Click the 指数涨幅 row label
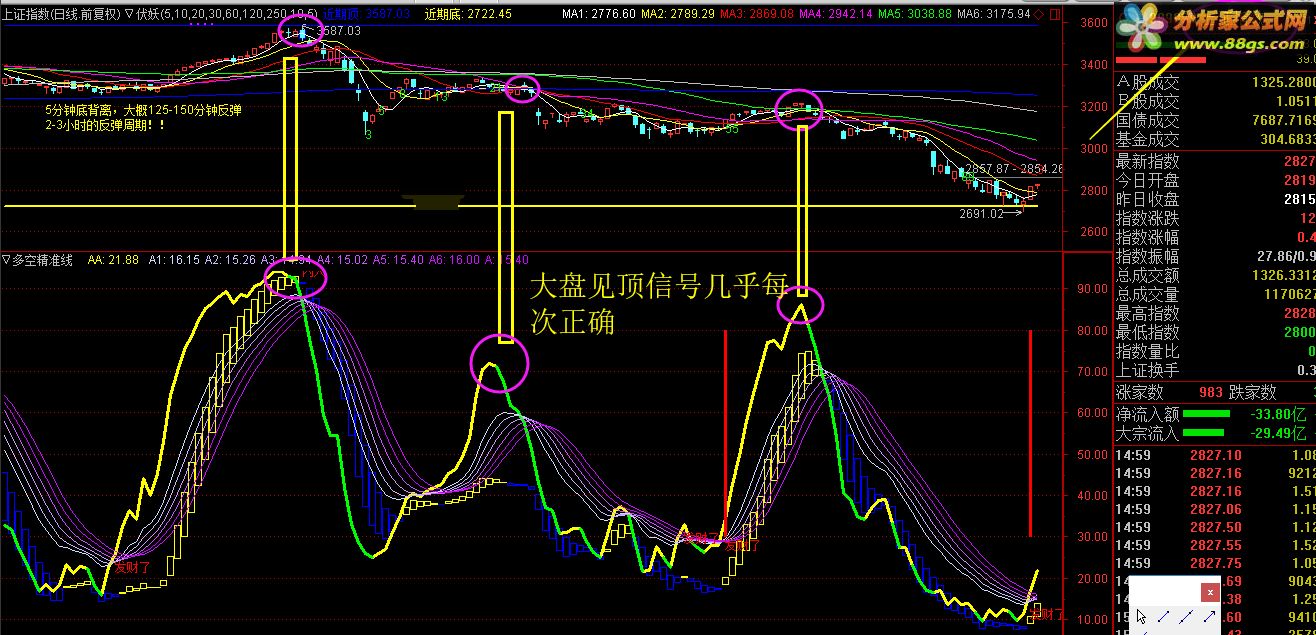Screen dimensions: 1316x635 coord(1147,237)
